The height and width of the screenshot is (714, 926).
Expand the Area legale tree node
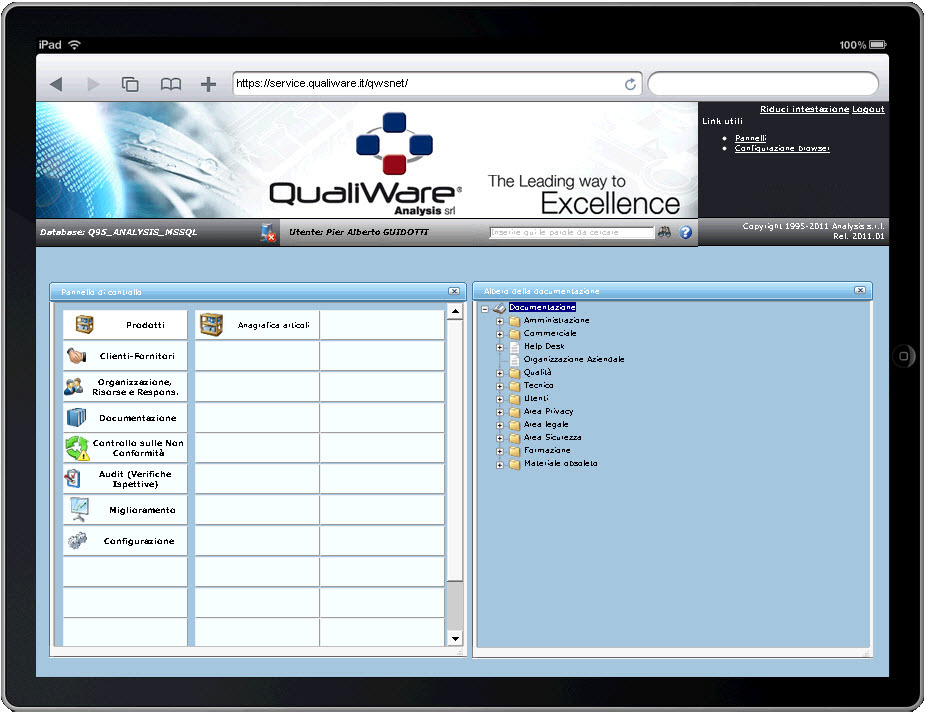click(500, 425)
